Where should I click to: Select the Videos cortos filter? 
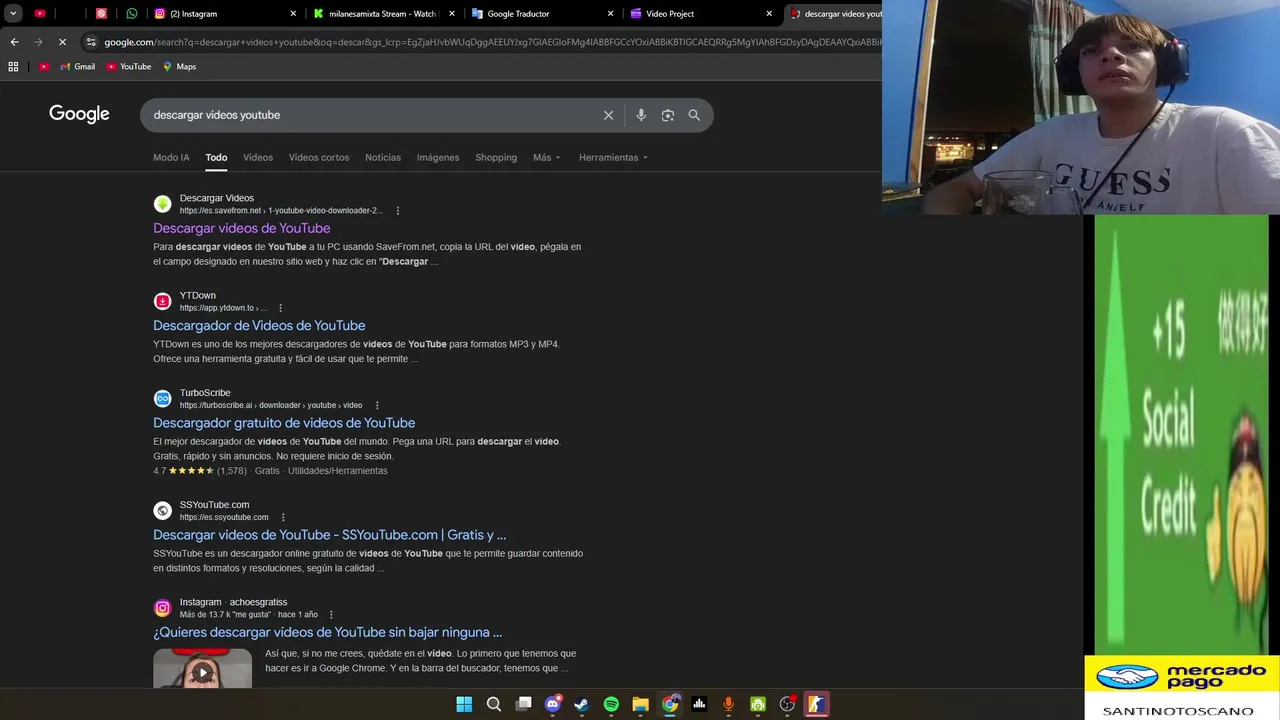pyautogui.click(x=319, y=157)
